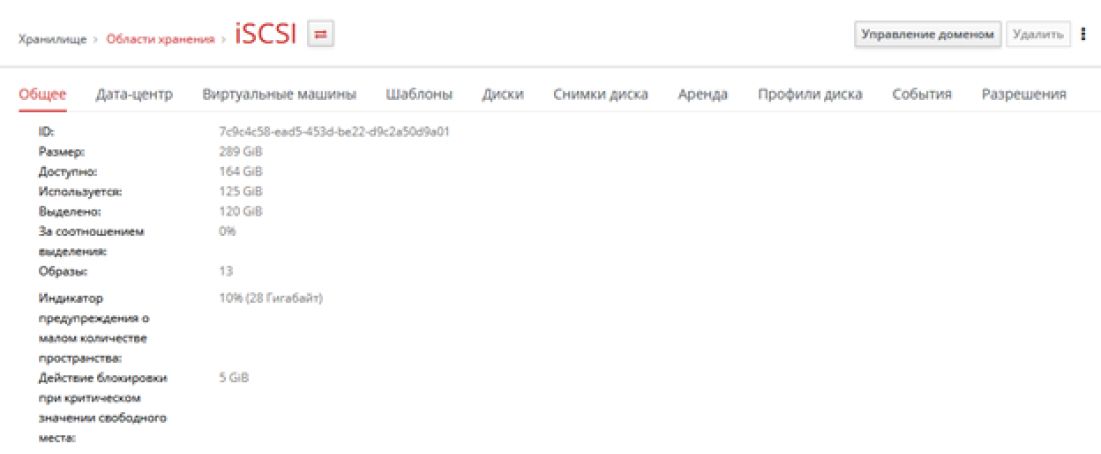
Task: Open the События tab
Action: 921,94
